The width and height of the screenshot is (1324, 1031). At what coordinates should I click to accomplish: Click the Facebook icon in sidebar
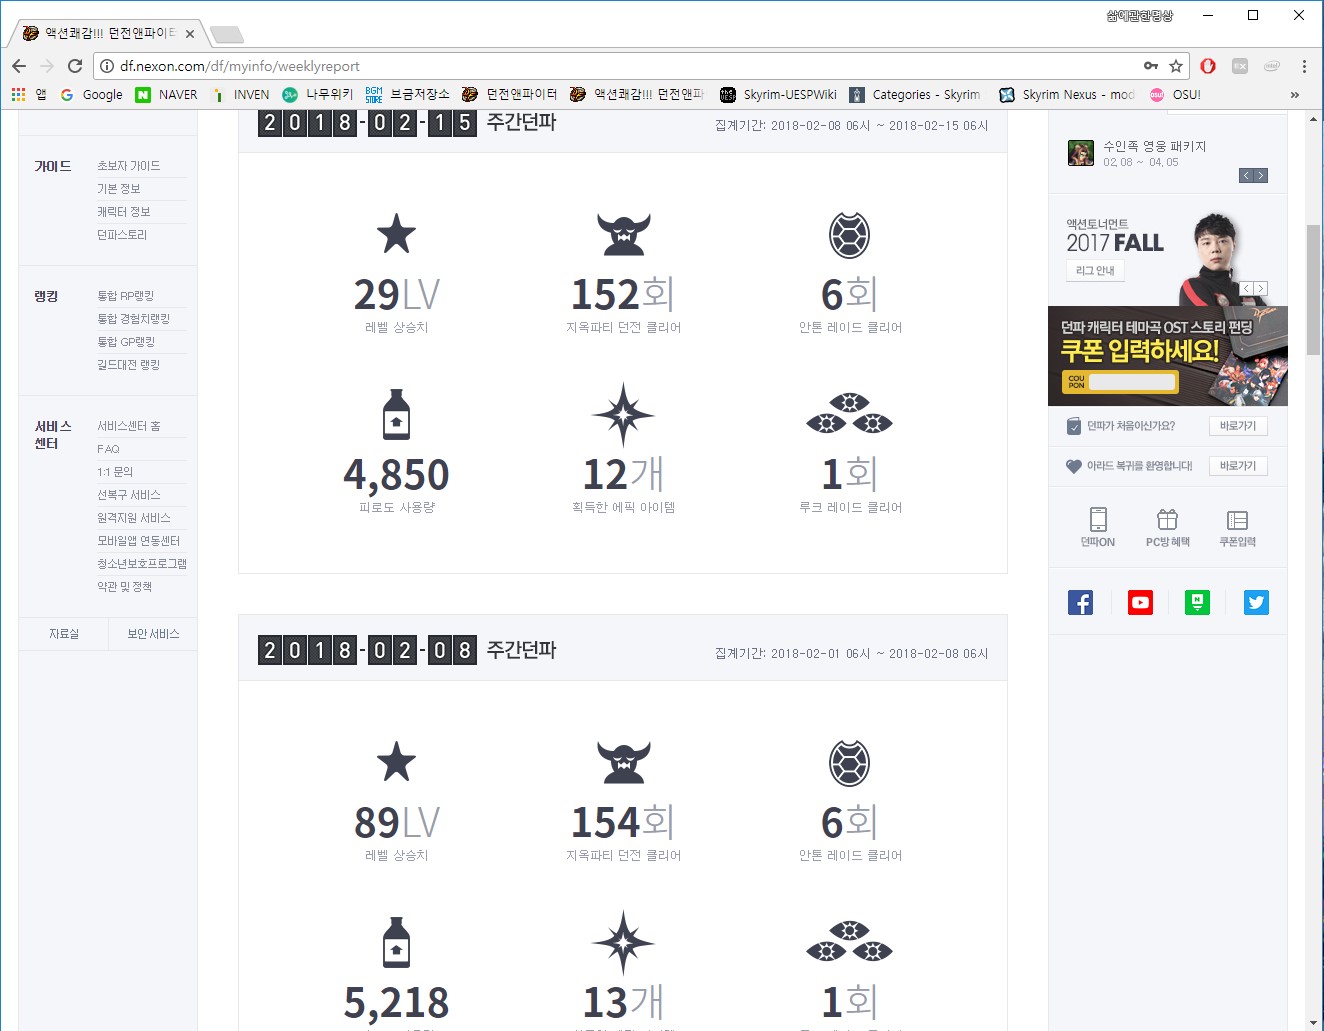(1080, 603)
